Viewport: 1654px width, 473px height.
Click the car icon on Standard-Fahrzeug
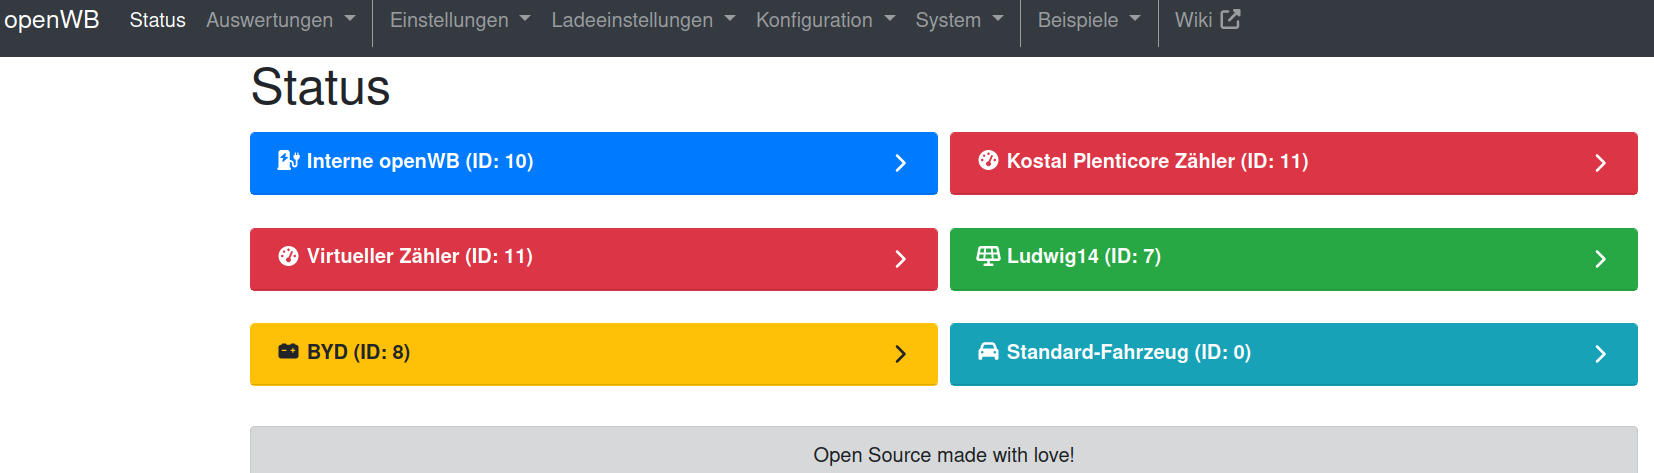[x=988, y=351]
